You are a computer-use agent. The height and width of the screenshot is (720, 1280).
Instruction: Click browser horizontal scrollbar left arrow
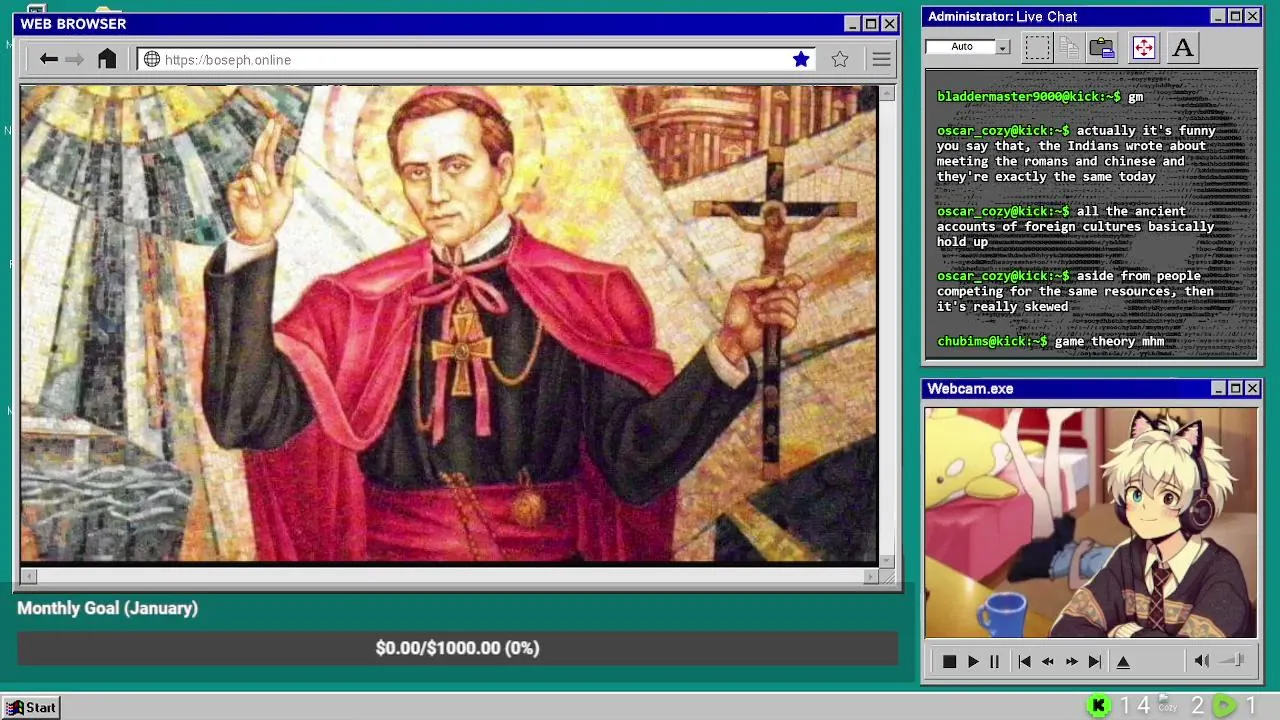point(28,576)
